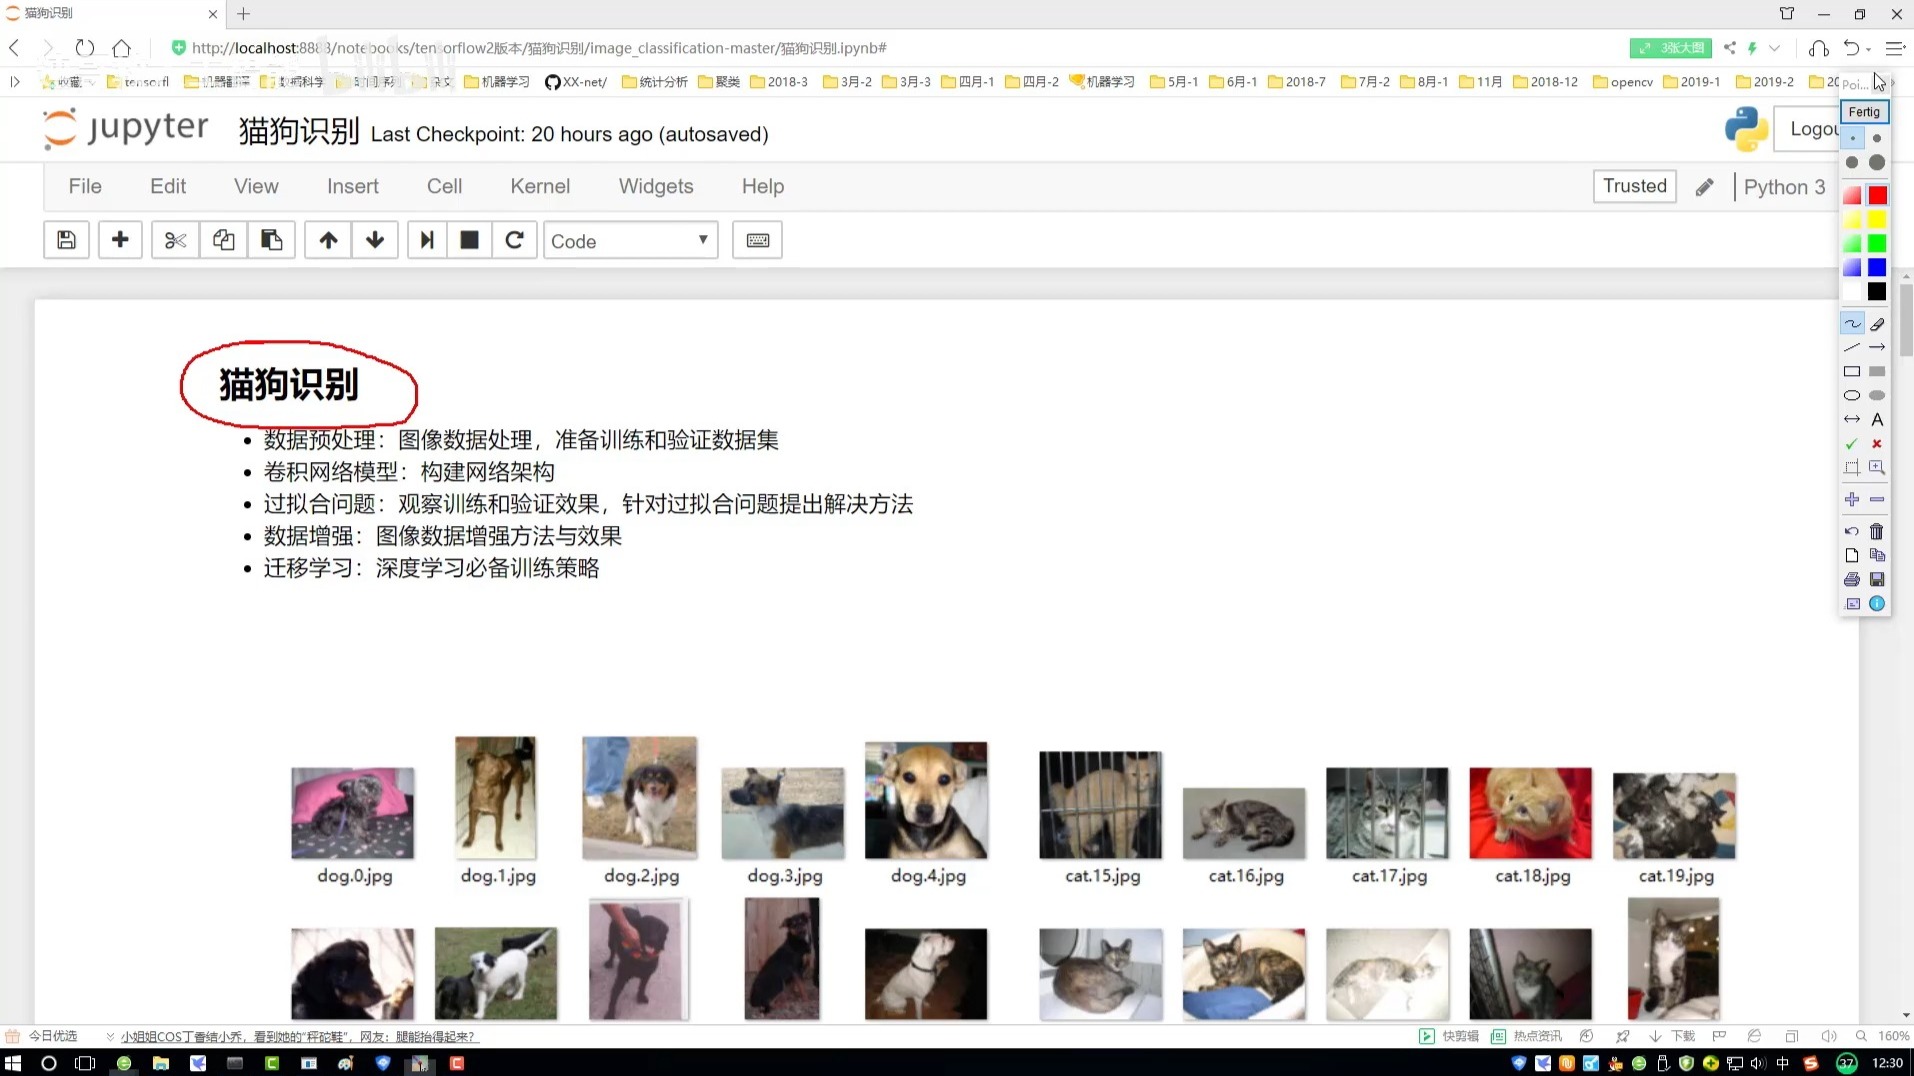1914x1076 pixels.
Task: Click the Trusted notebook button
Action: click(1635, 186)
